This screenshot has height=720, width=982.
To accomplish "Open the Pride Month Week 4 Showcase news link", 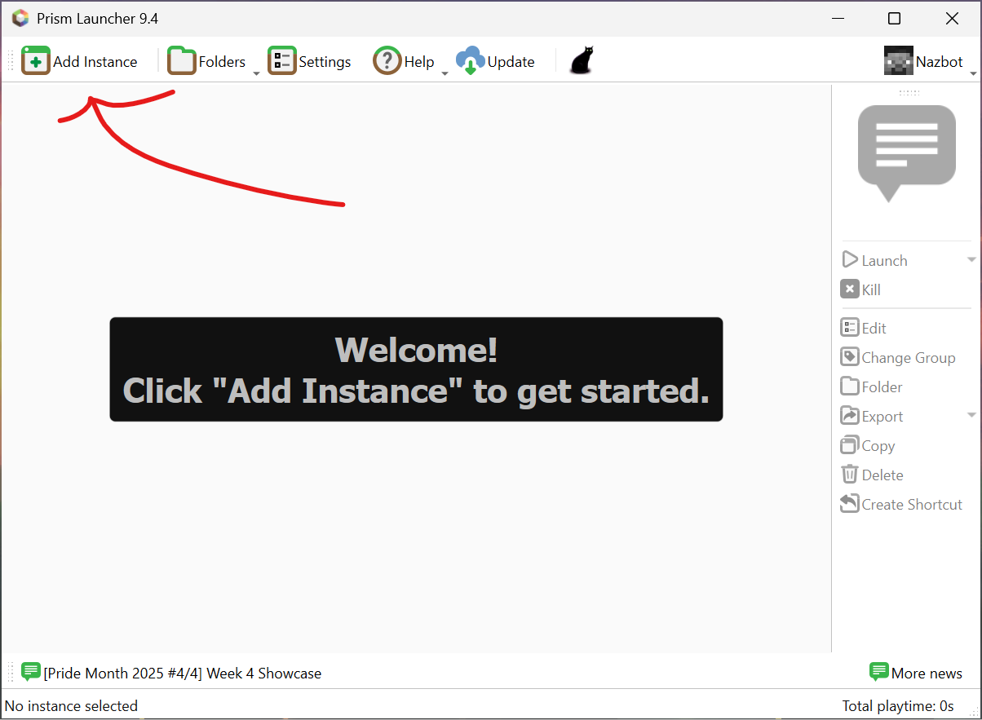I will click(182, 673).
